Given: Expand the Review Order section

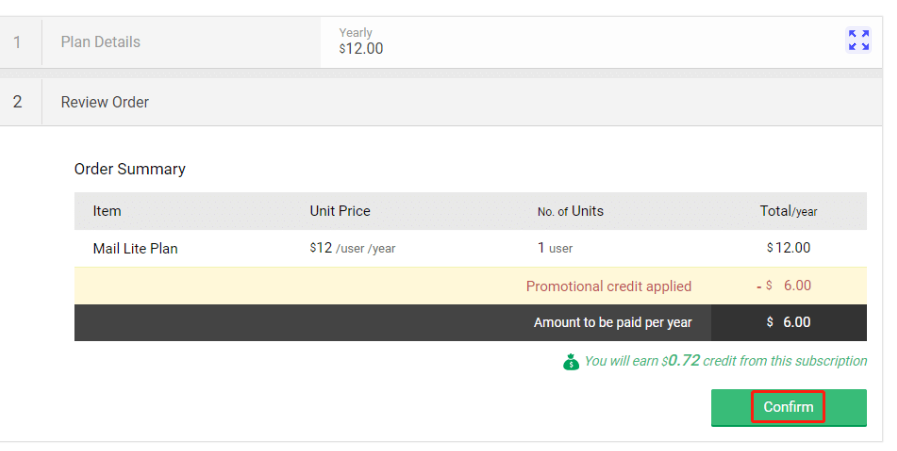Looking at the screenshot, I should click(x=441, y=102).
